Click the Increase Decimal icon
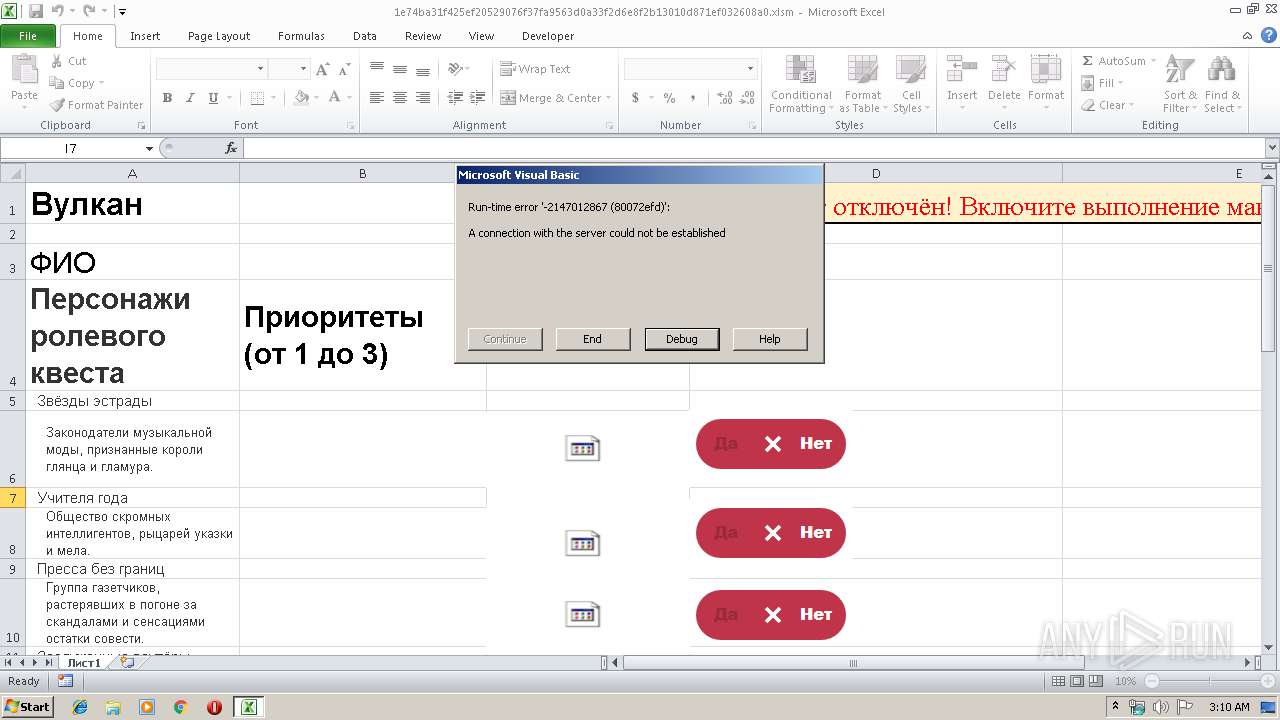This screenshot has width=1280, height=720. (x=725, y=98)
